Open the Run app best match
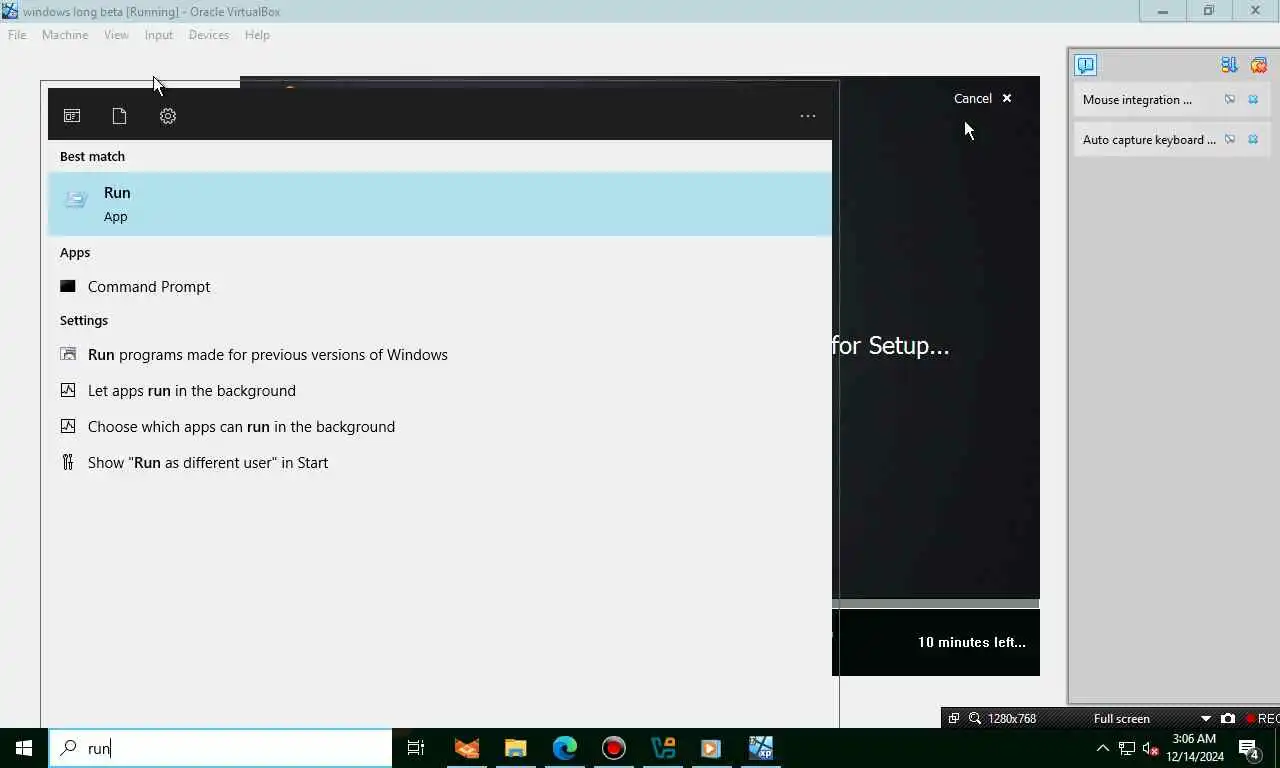This screenshot has width=1280, height=768. pos(440,204)
